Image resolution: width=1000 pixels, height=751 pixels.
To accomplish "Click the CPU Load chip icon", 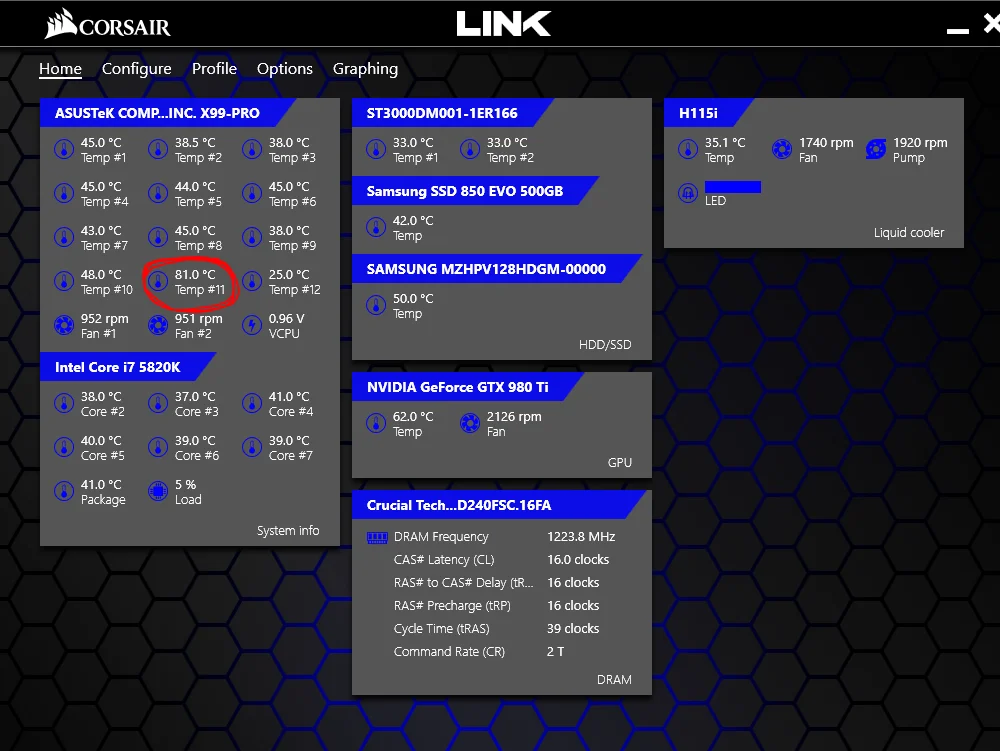I will (158, 492).
